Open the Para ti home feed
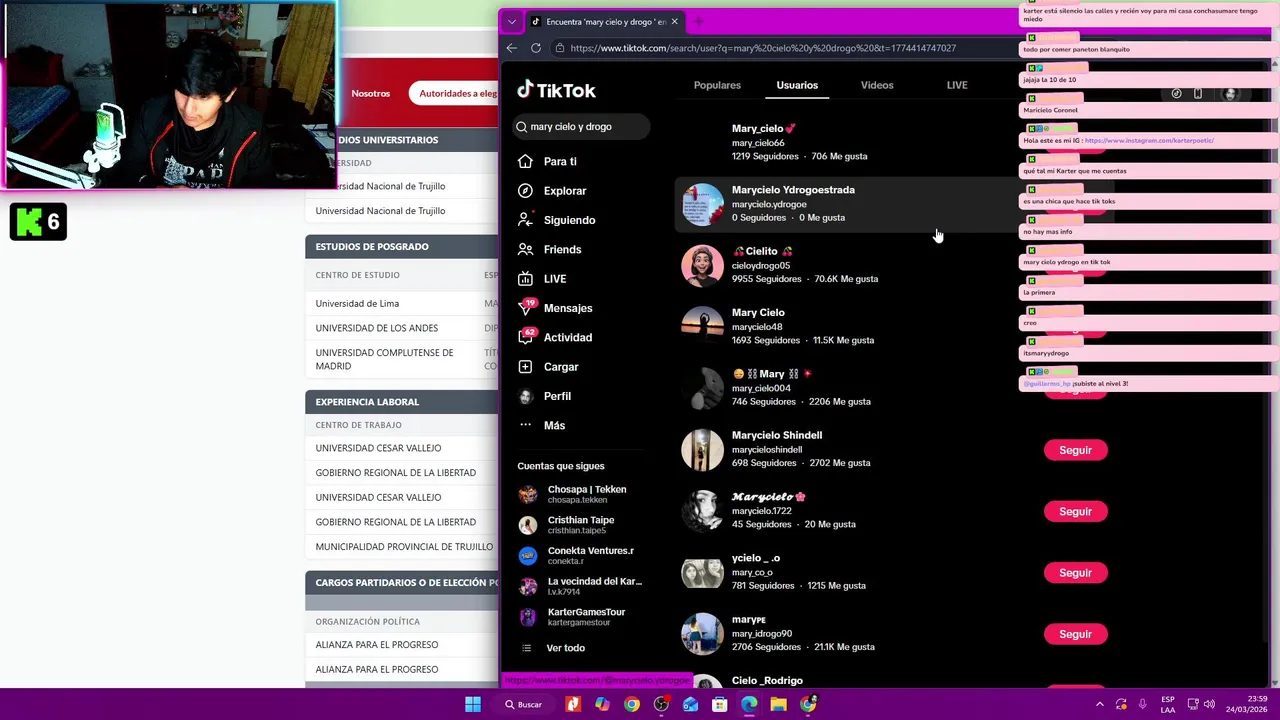The width and height of the screenshot is (1280, 720). click(x=547, y=161)
